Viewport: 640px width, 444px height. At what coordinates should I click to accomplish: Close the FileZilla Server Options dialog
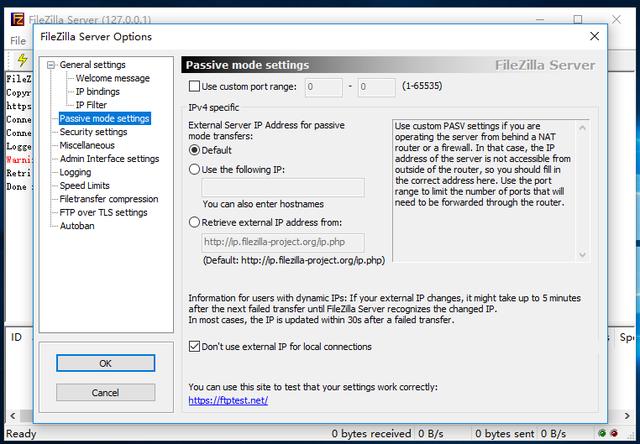coord(594,36)
